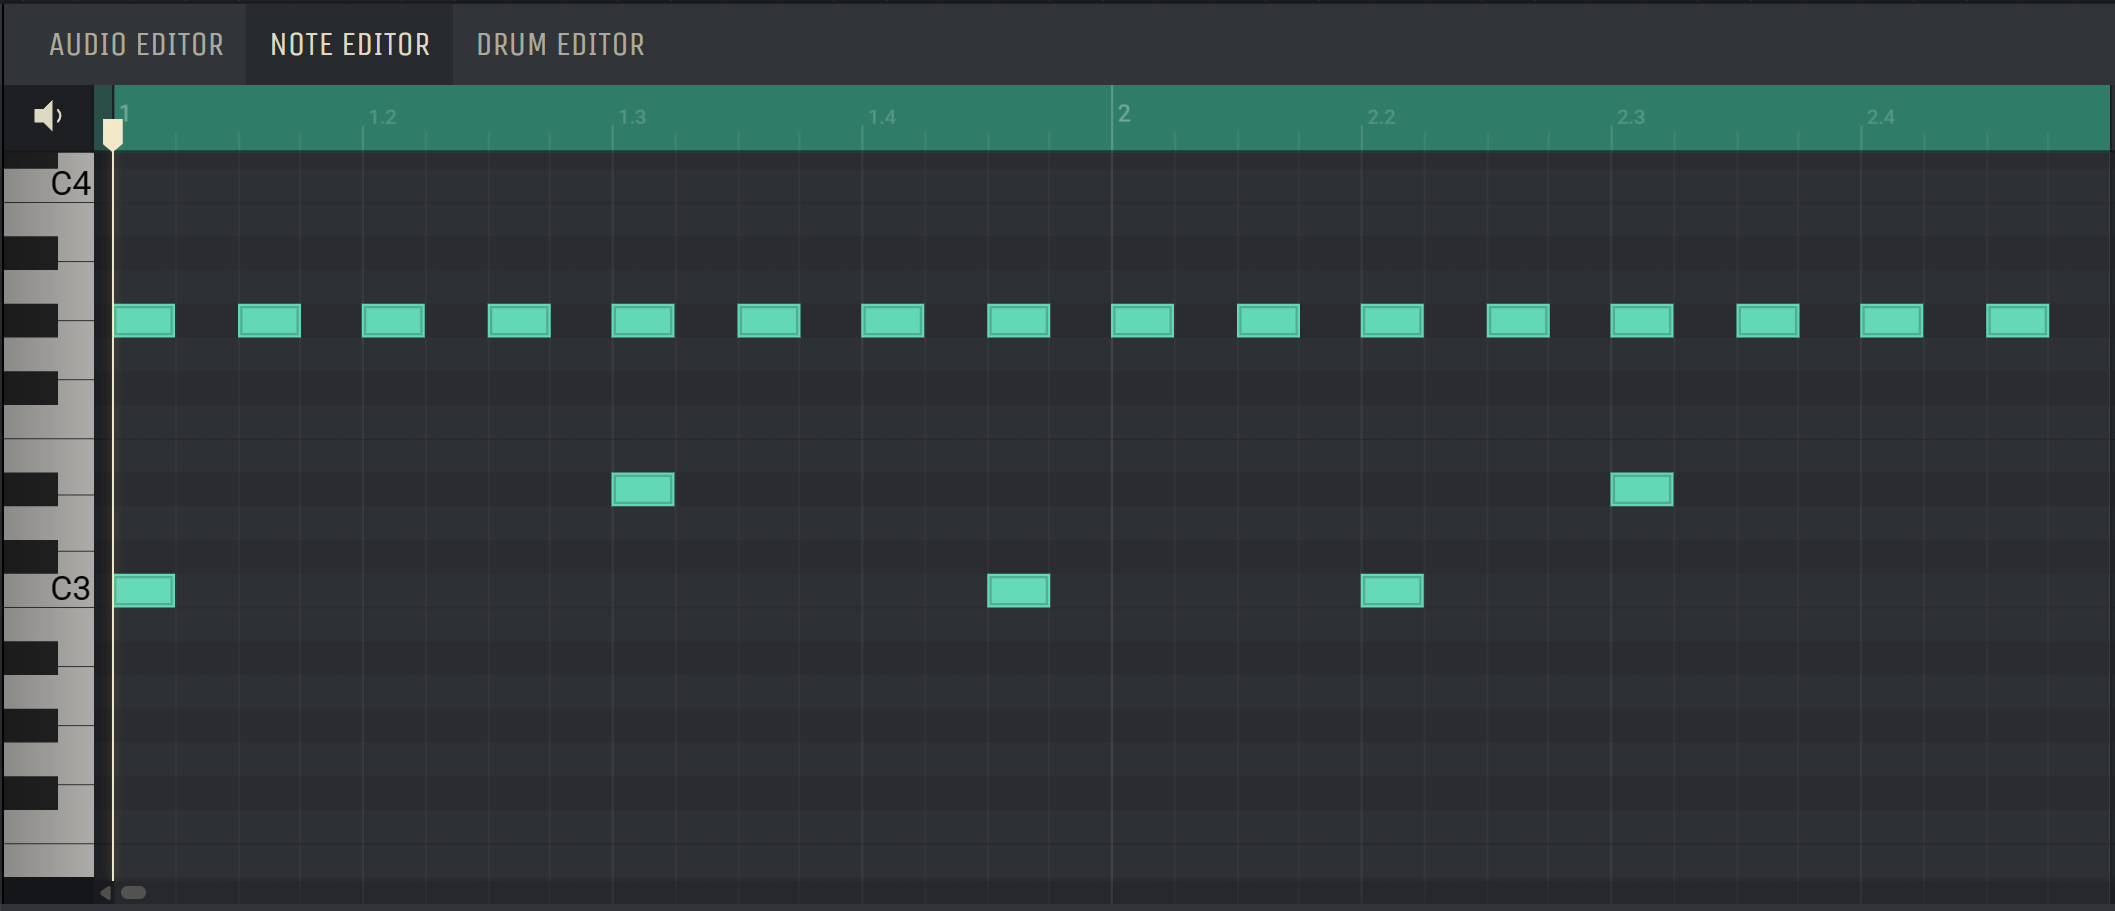
Task: Select the top-row note at beat 2.4
Action: (1892, 321)
